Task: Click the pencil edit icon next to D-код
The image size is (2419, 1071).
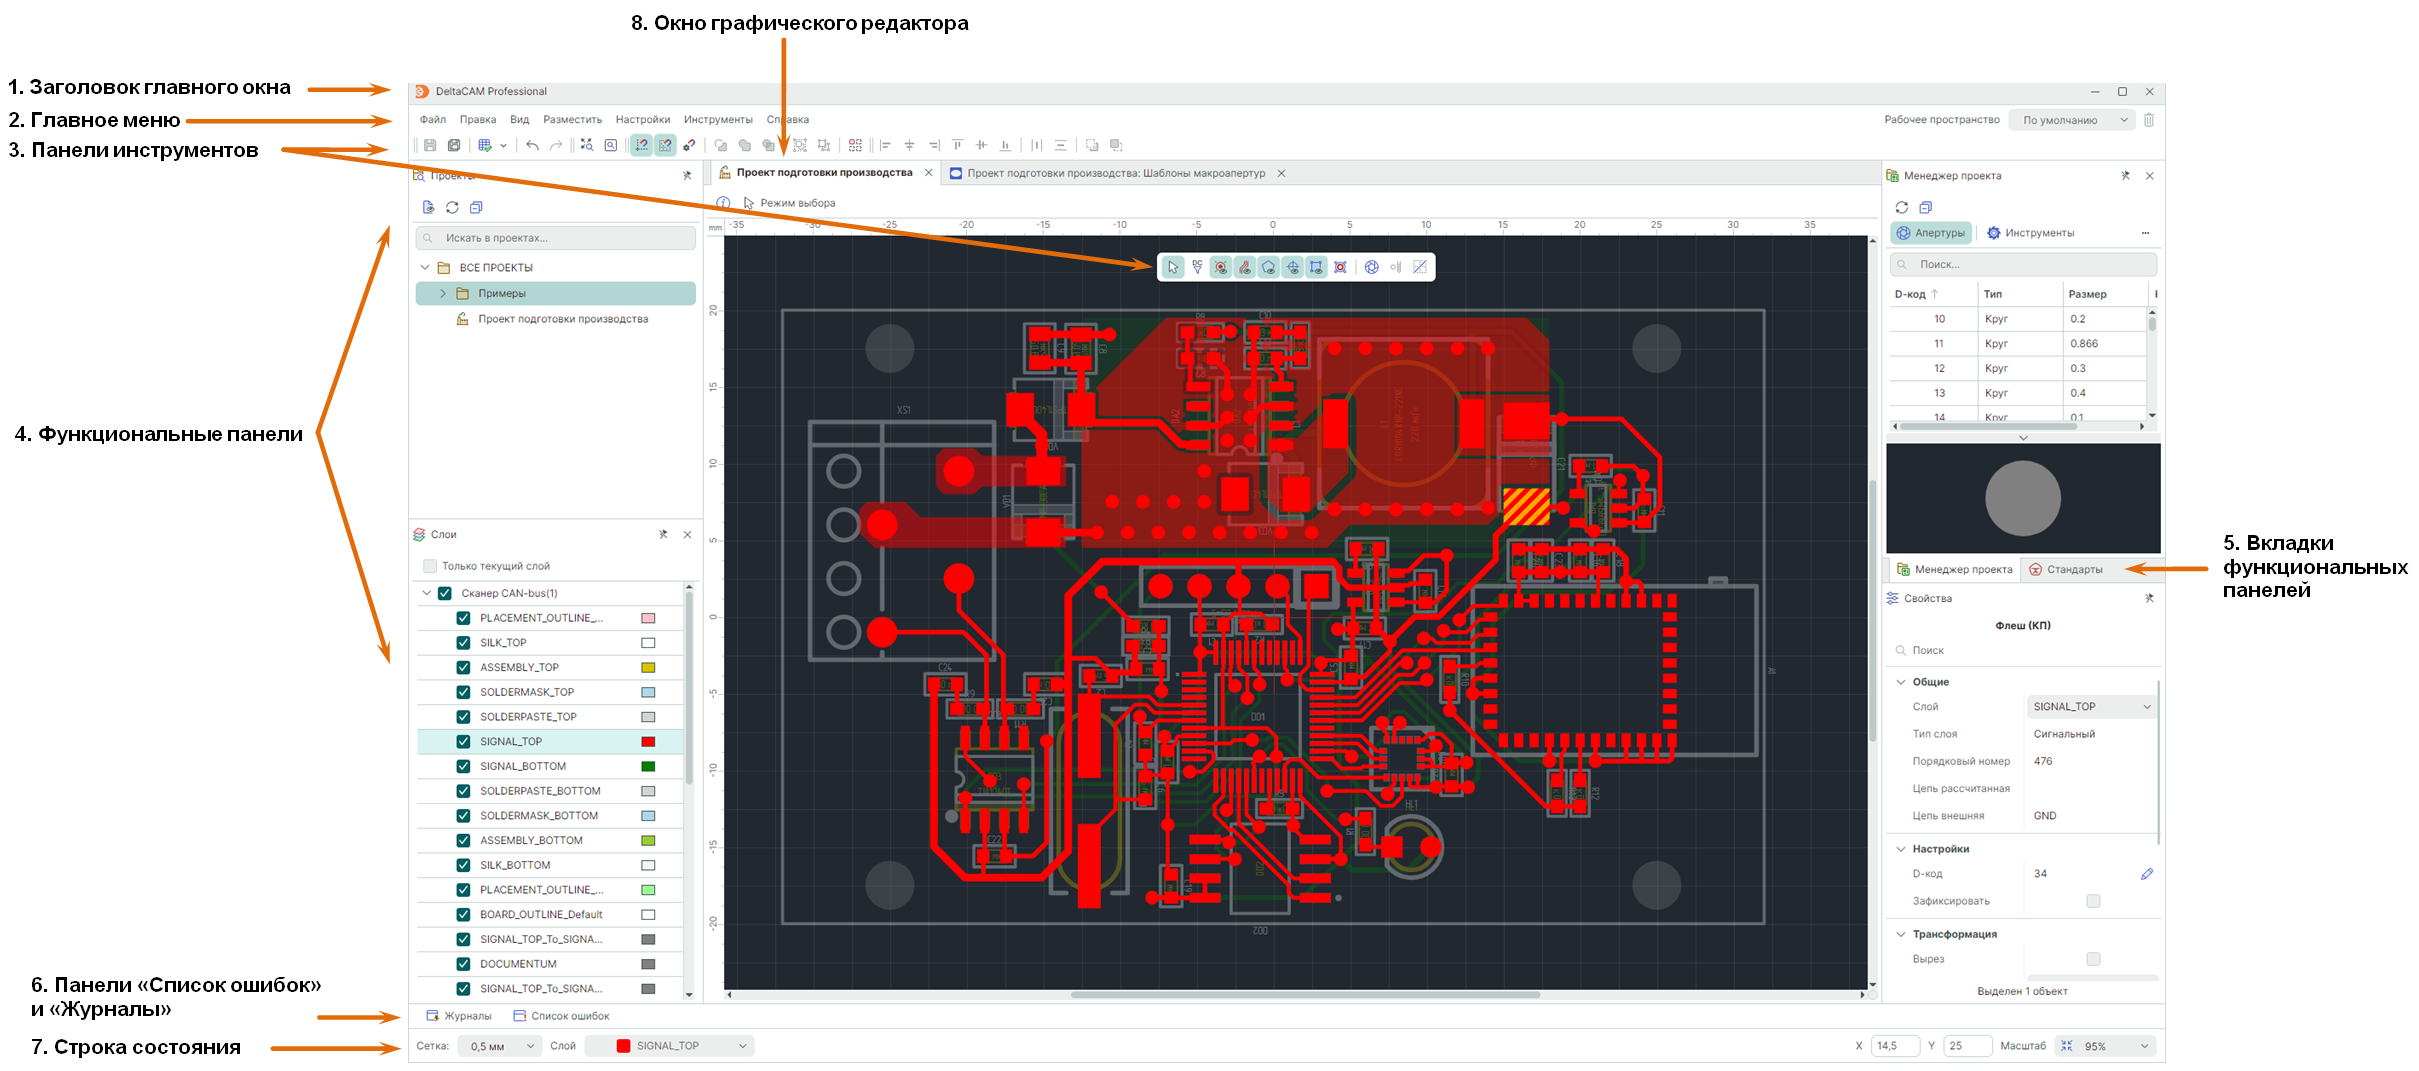Action: tap(2146, 874)
